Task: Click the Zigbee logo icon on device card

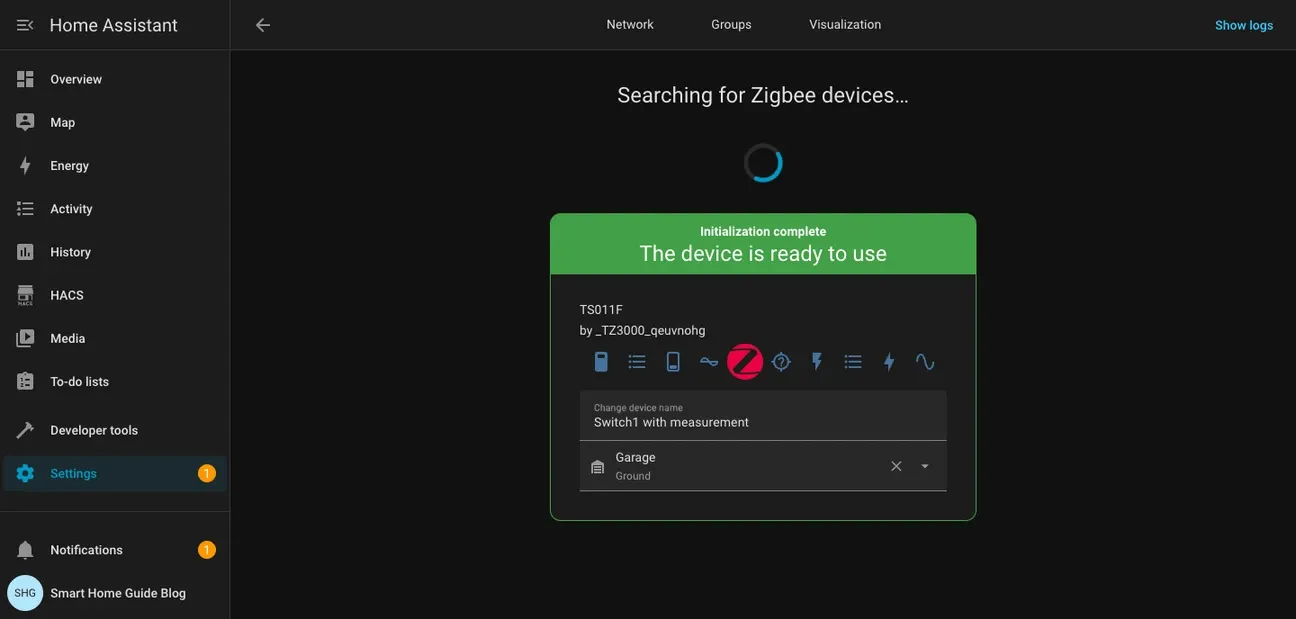Action: pyautogui.click(x=744, y=360)
